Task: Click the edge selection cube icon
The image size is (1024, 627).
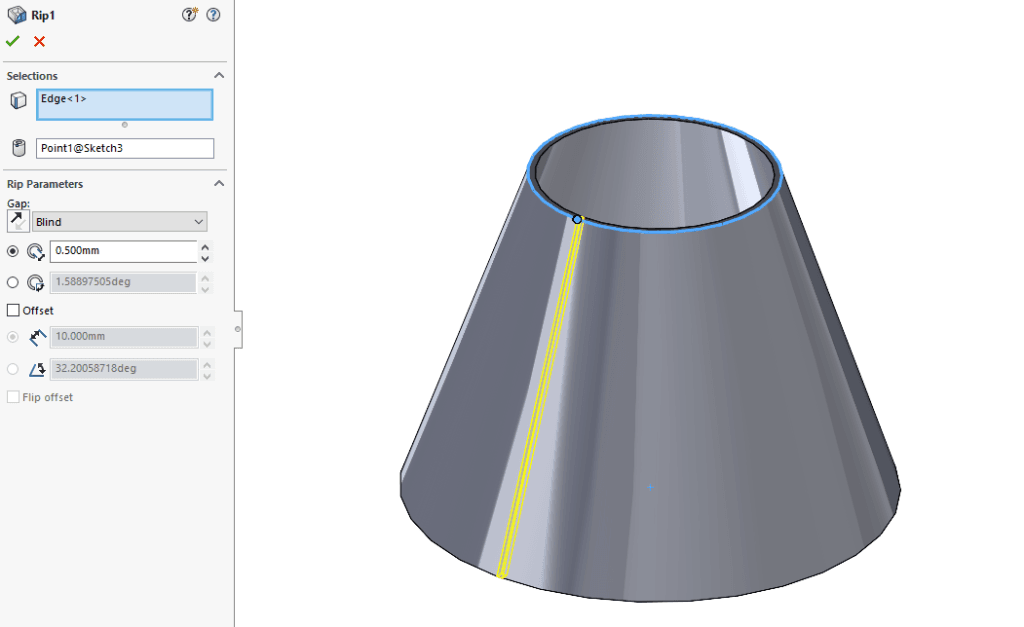Action: [x=17, y=100]
